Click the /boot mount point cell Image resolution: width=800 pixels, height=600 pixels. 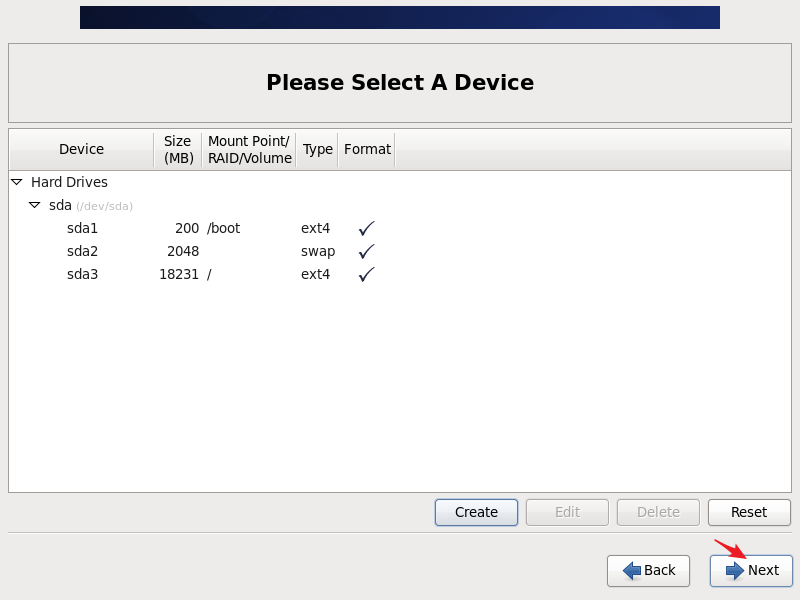224,228
